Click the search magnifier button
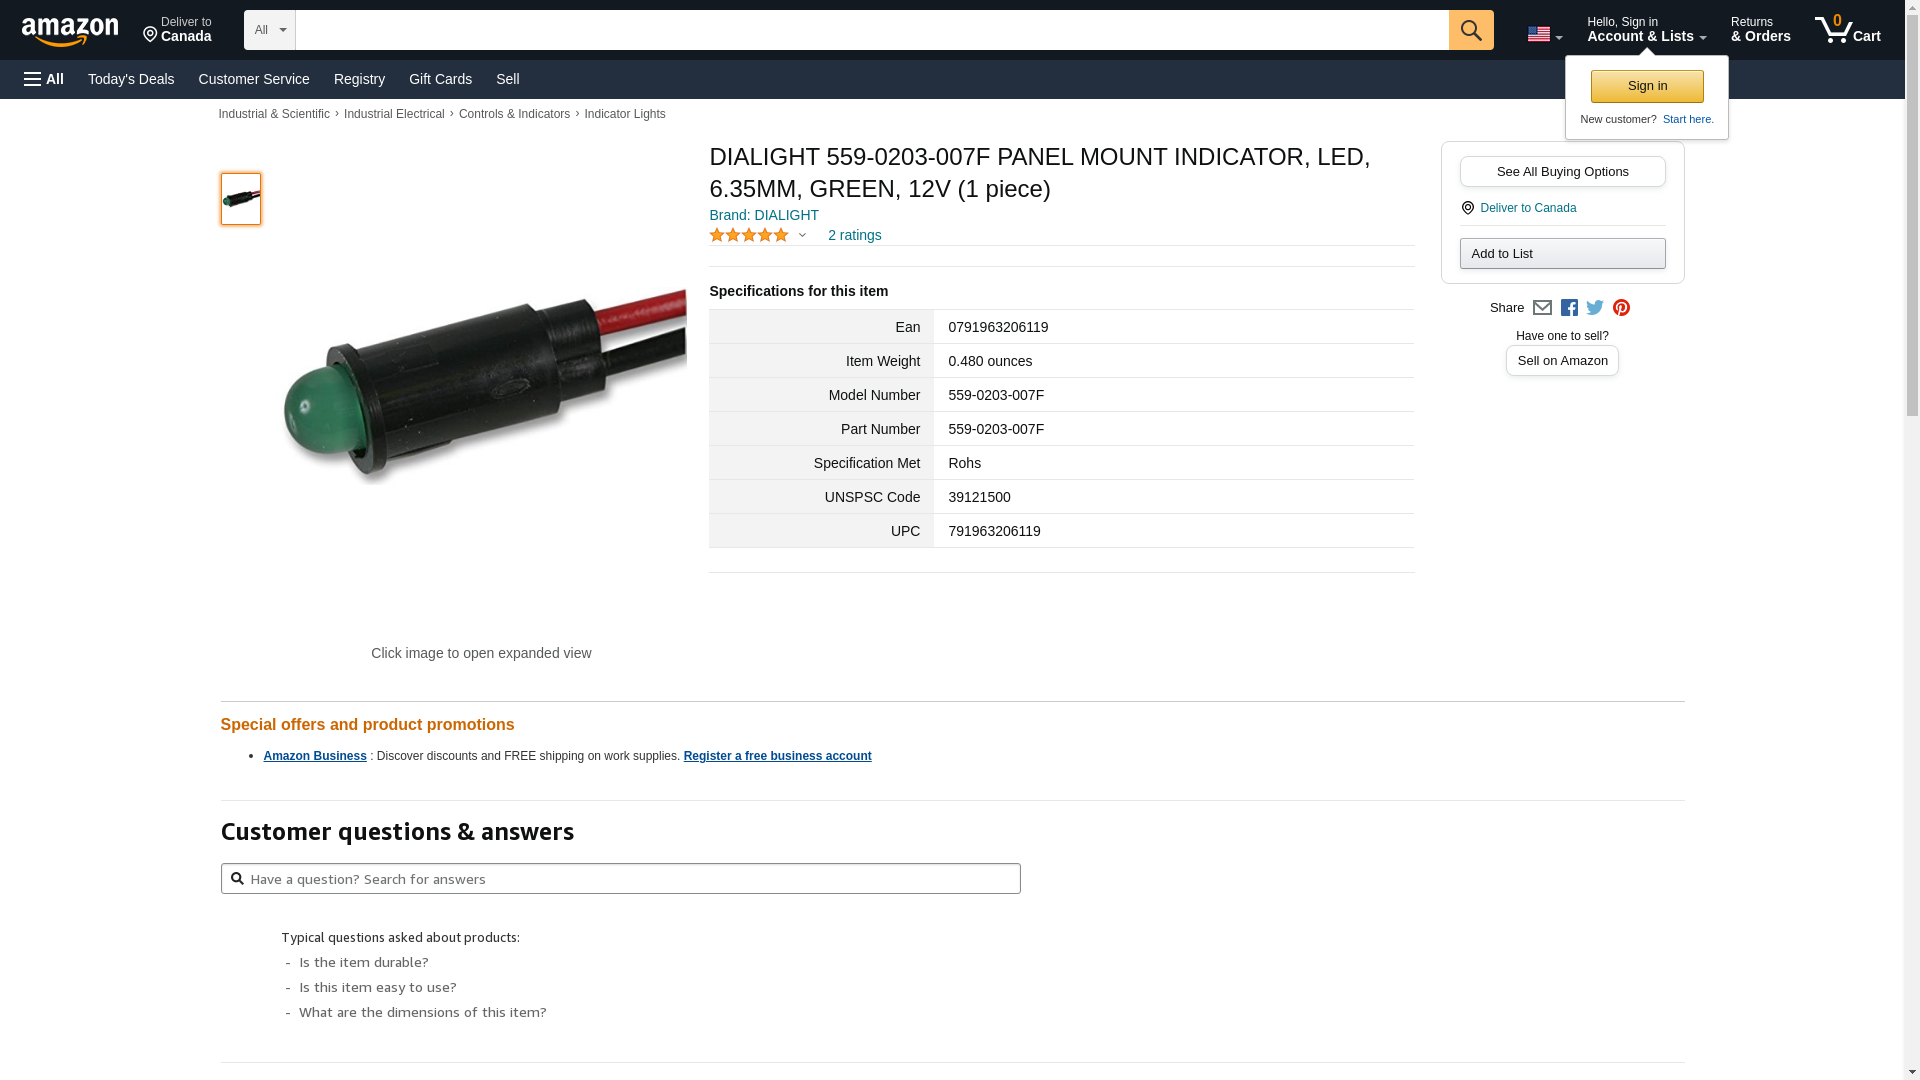The image size is (1920, 1080). click(1471, 30)
